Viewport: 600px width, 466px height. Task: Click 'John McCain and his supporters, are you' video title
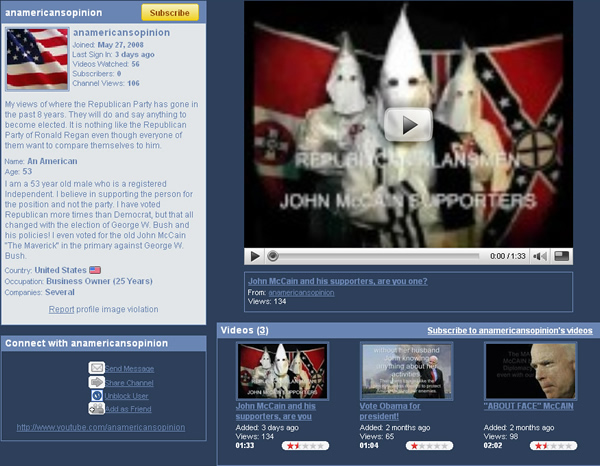[276, 411]
